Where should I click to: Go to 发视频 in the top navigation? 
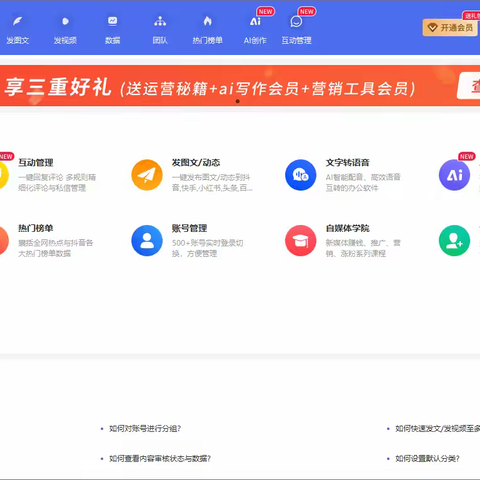tap(65, 41)
